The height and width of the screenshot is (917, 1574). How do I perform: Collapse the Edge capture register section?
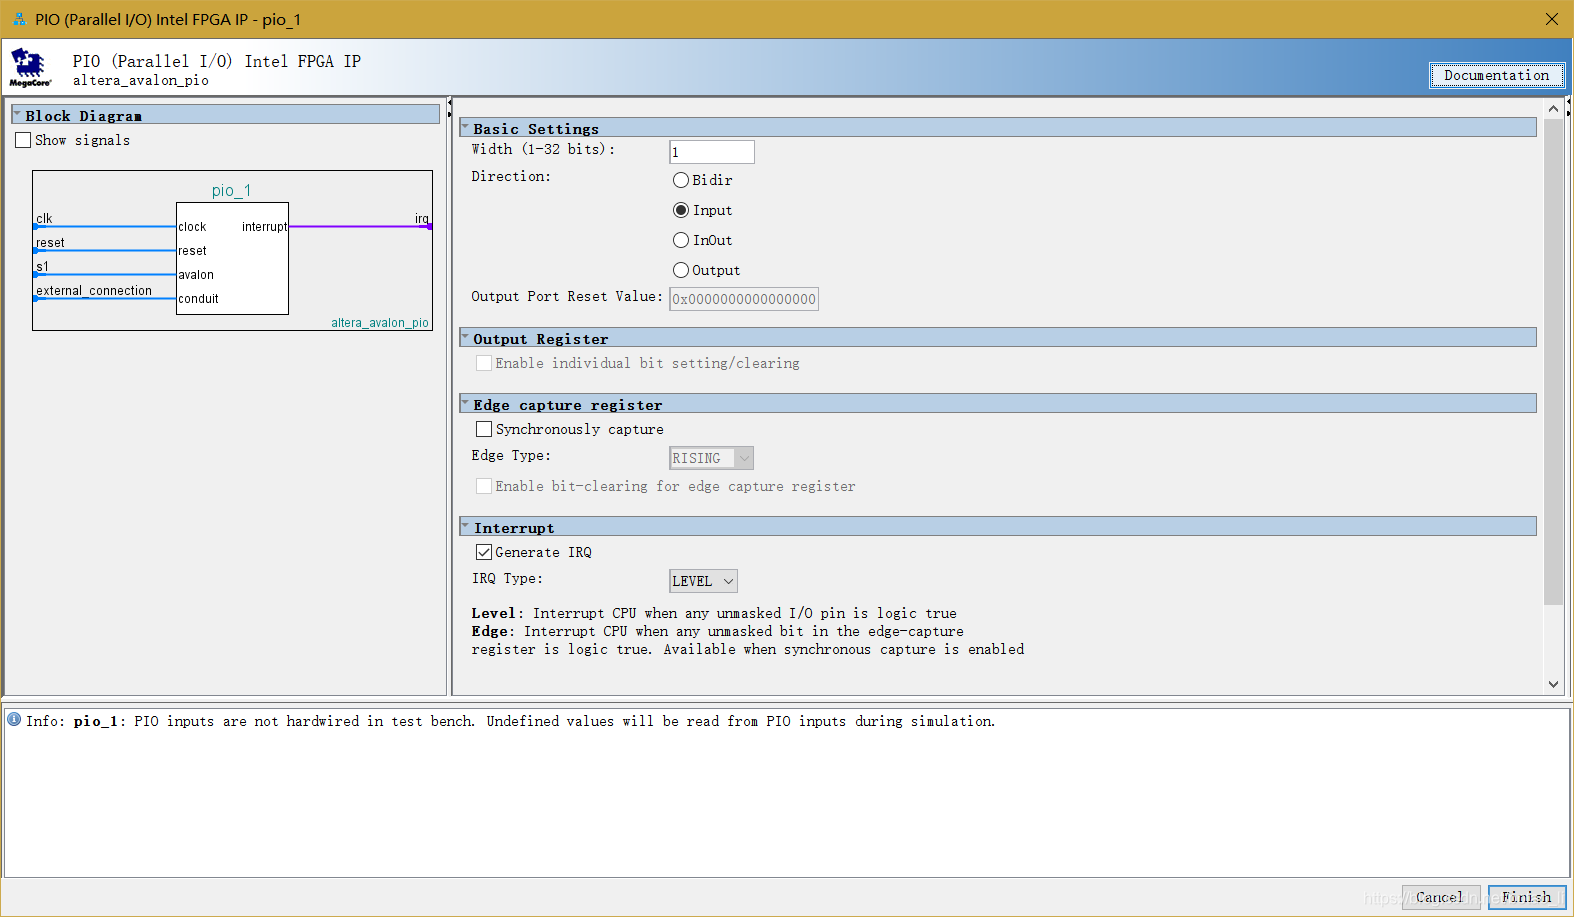point(465,404)
